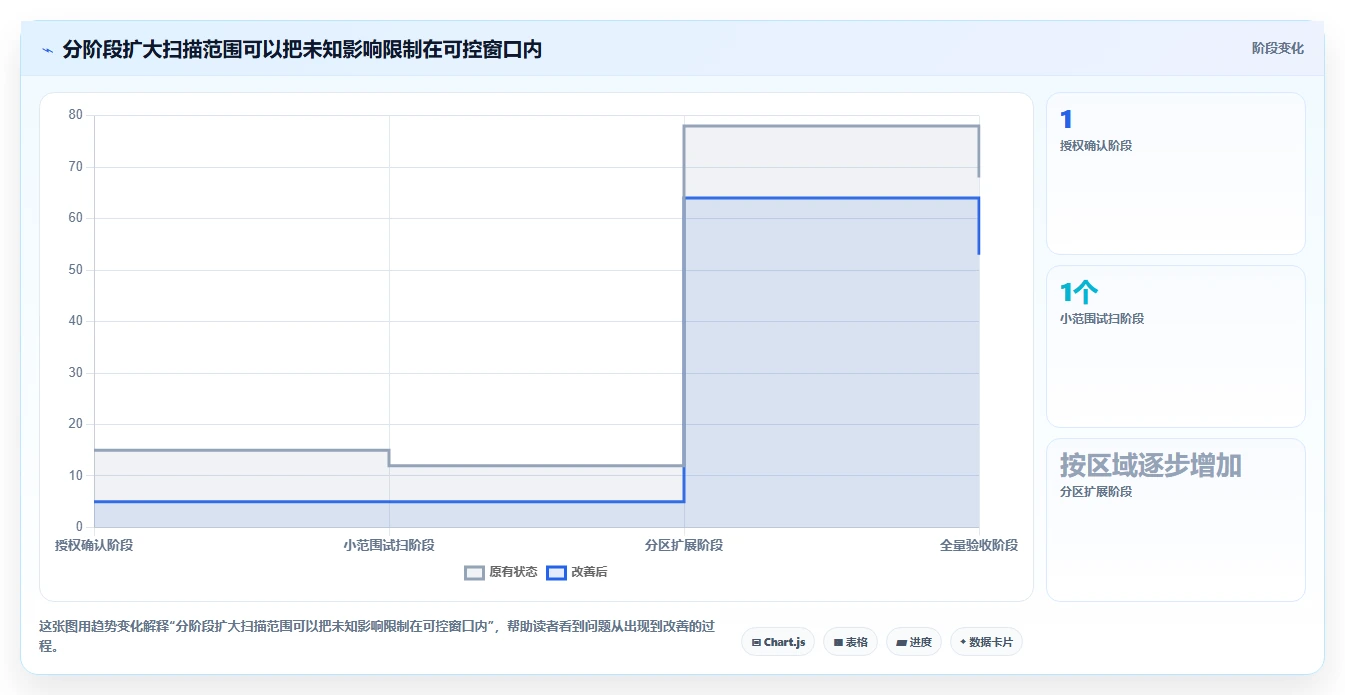Click the 小范围试扫阶段 x-axis label
1345x695 pixels.
(389, 545)
